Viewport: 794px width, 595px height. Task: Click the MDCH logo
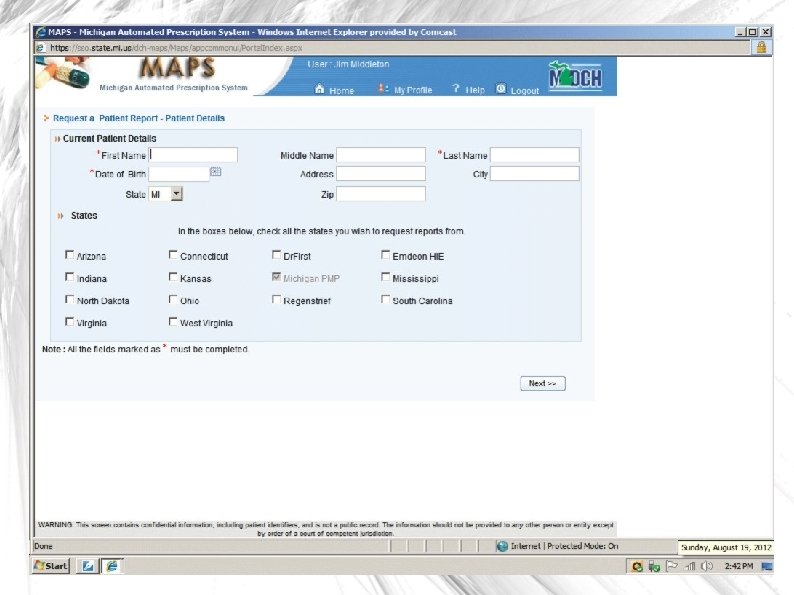click(x=575, y=75)
